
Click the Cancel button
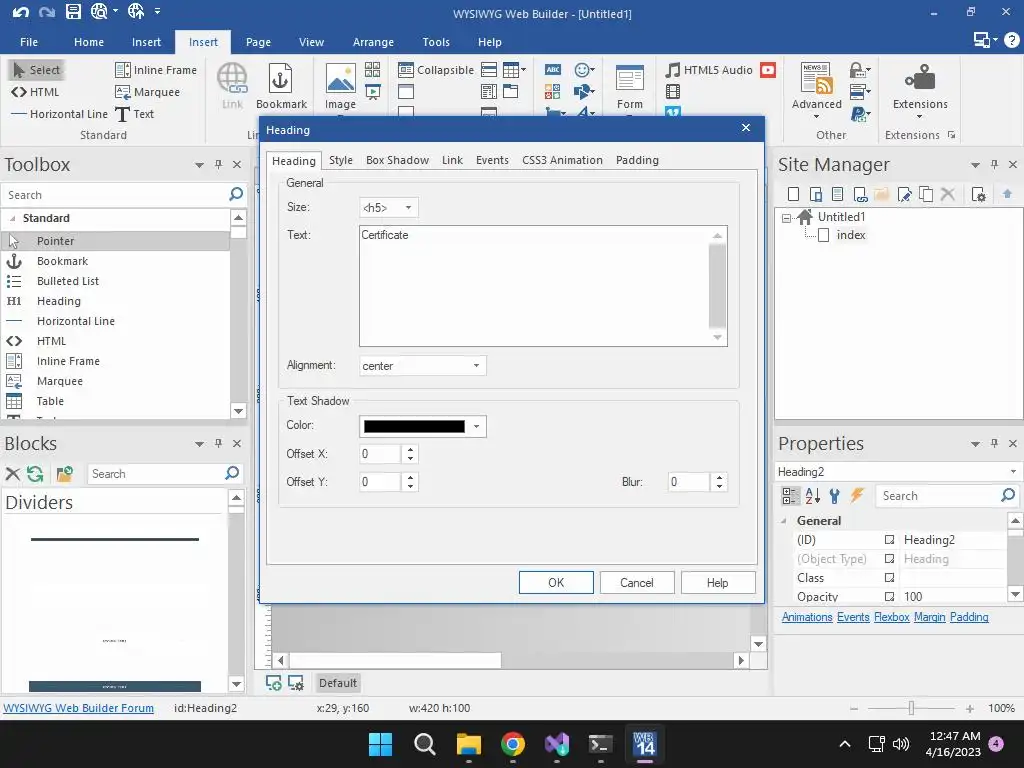pos(637,583)
